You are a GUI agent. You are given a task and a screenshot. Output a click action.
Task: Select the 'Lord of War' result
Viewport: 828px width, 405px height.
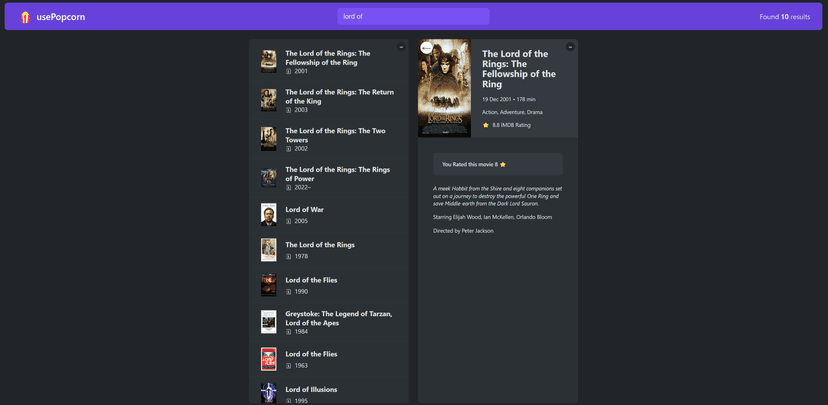(x=328, y=215)
